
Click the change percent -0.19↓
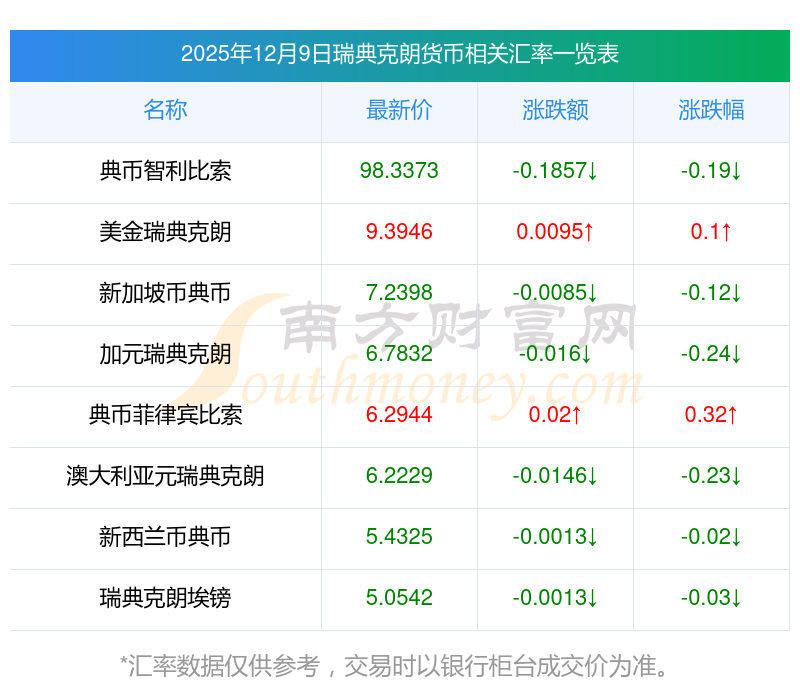point(711,171)
